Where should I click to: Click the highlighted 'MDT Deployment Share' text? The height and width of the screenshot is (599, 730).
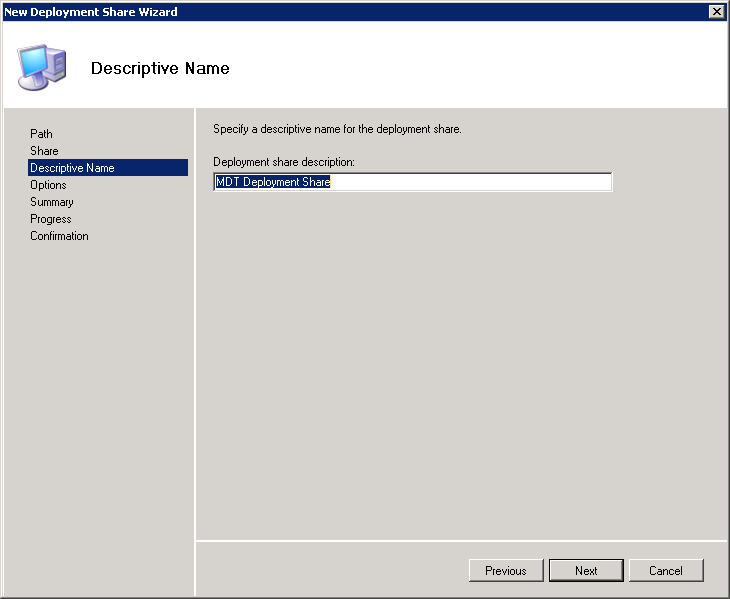click(x=273, y=182)
